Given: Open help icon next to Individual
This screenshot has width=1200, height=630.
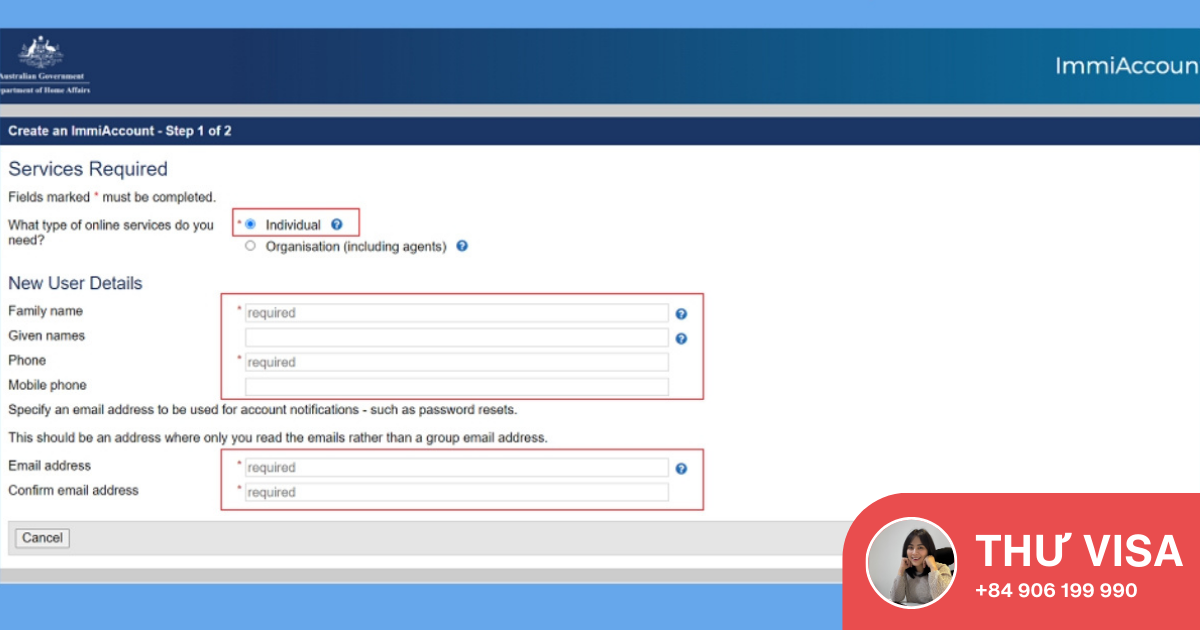Looking at the screenshot, I should click(x=337, y=225).
